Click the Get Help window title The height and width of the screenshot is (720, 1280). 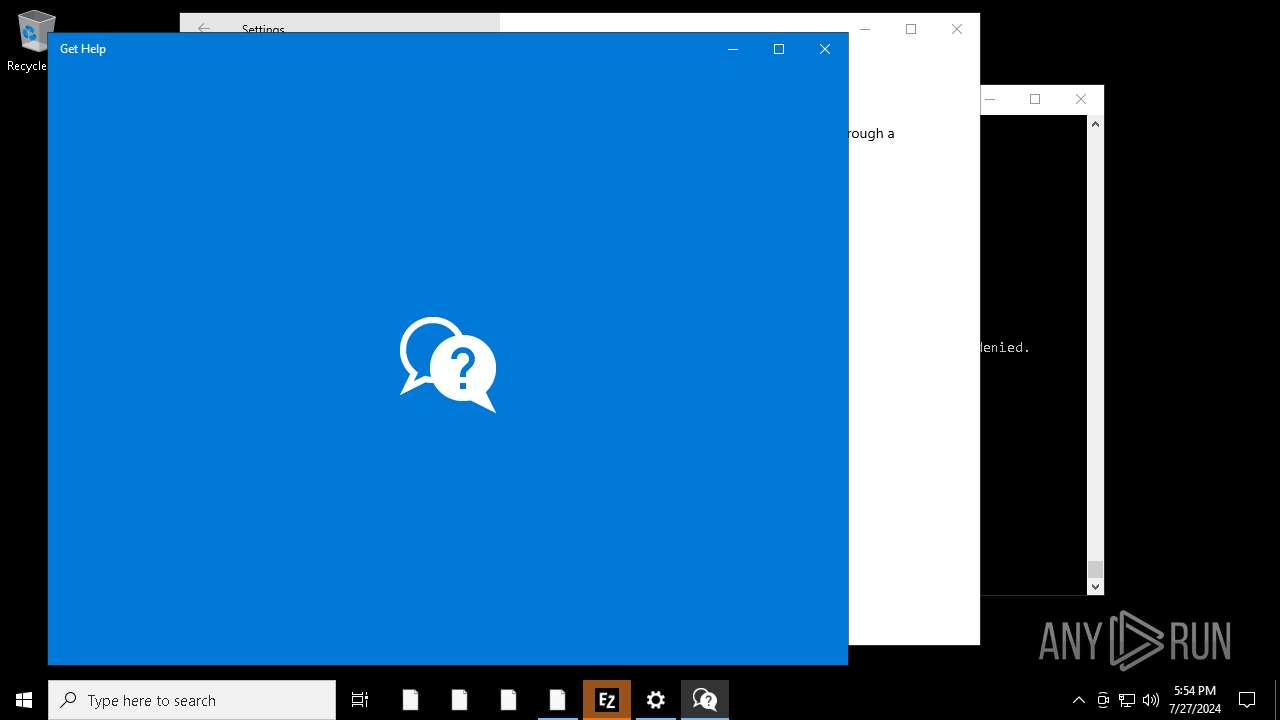[x=83, y=49]
